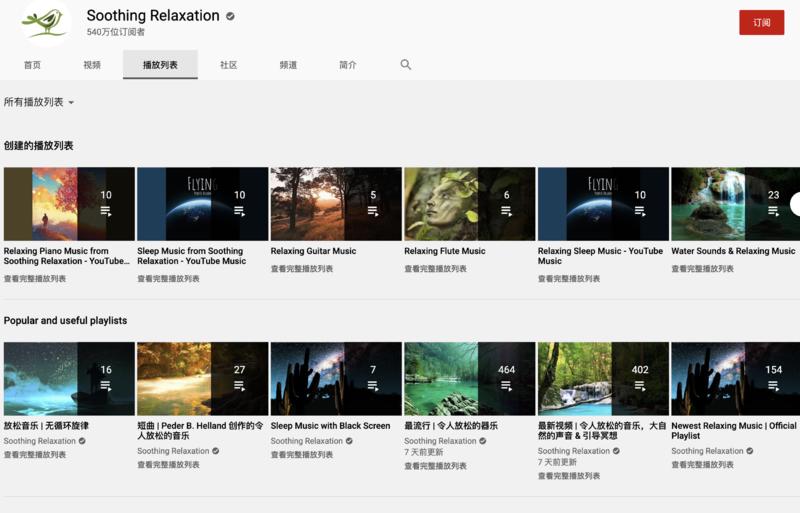Open the Peder B. Helland 短曲 playlist title
This screenshot has width=800, height=513.
tap(201, 430)
